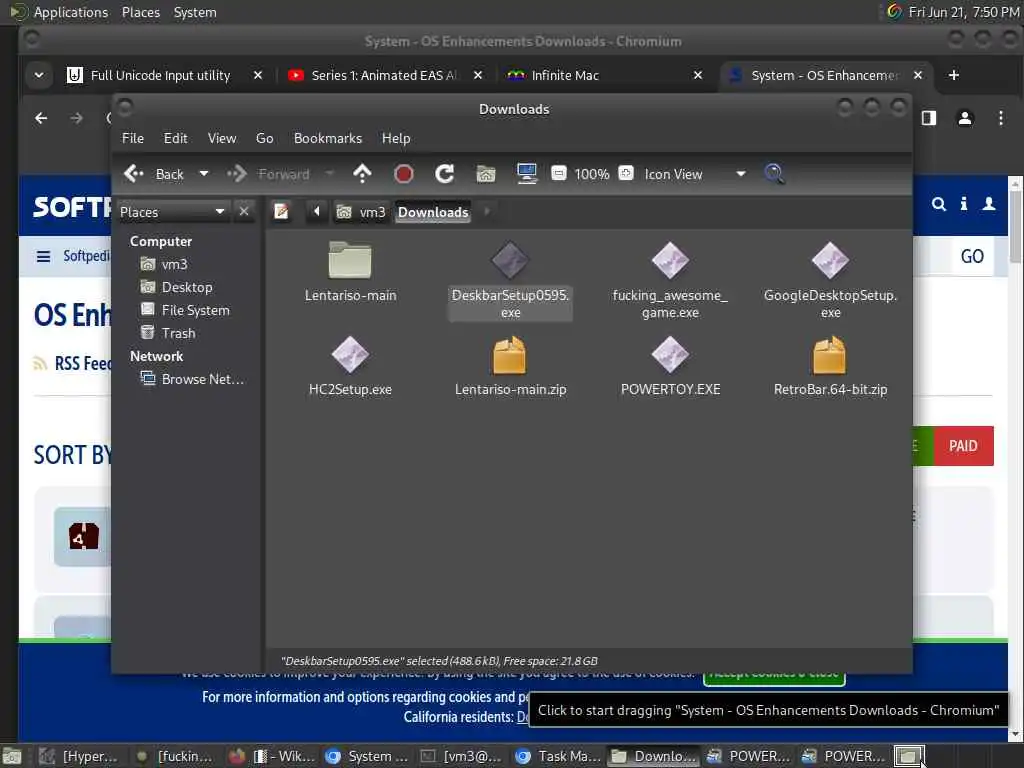Viewport: 1024px width, 768px height.
Task: Select File System in the sidebar
Action: tap(185, 310)
